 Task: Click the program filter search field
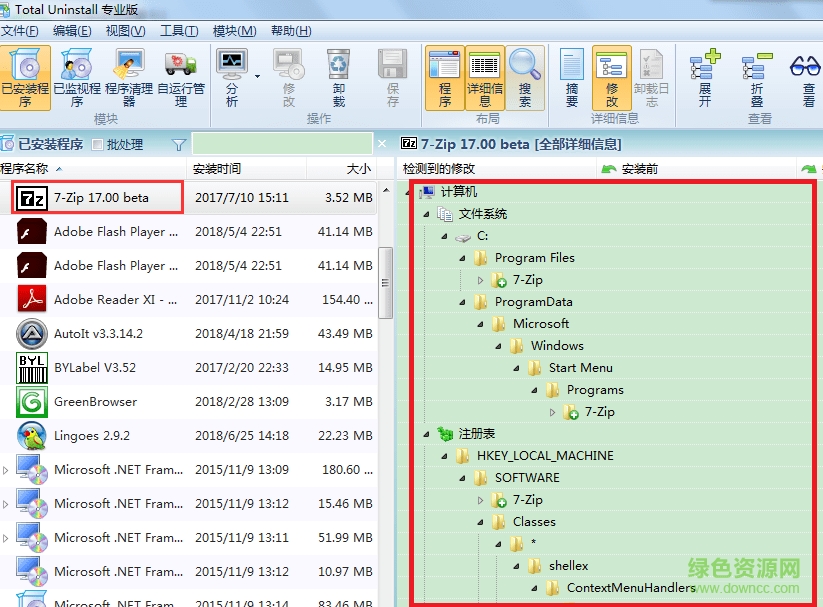pyautogui.click(x=280, y=145)
